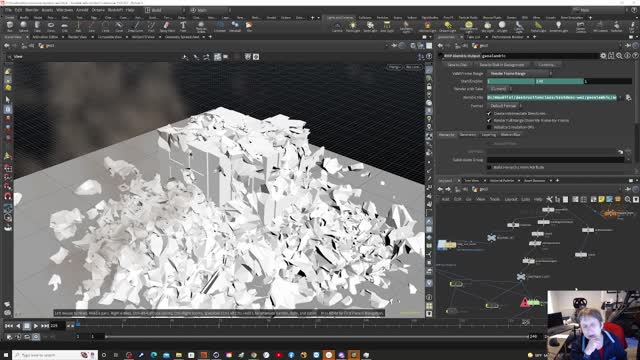Add a Sky Light from the shelf
The height and width of the screenshot is (360, 640).
click(487, 27)
